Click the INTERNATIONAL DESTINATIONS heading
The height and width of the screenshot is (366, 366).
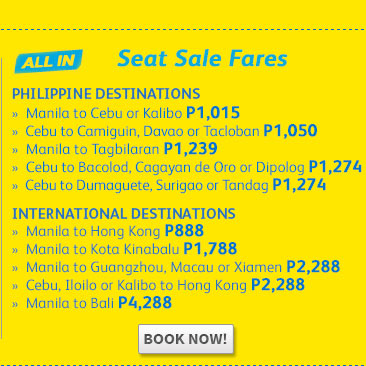pos(124,214)
